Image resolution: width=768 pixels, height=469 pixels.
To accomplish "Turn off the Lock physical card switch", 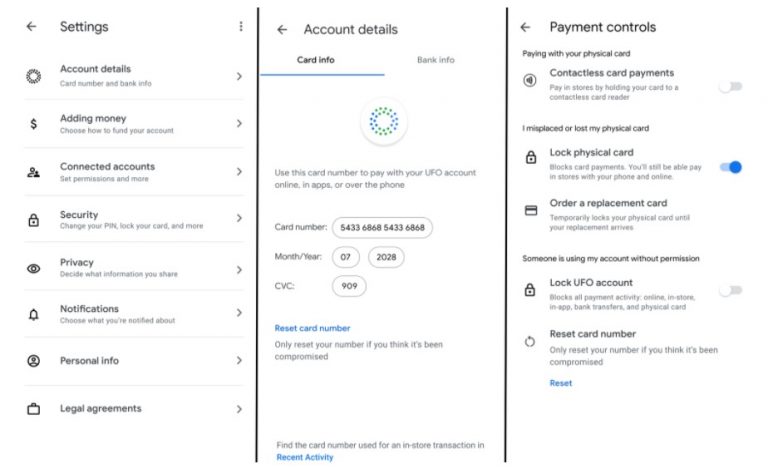I will coord(731,167).
